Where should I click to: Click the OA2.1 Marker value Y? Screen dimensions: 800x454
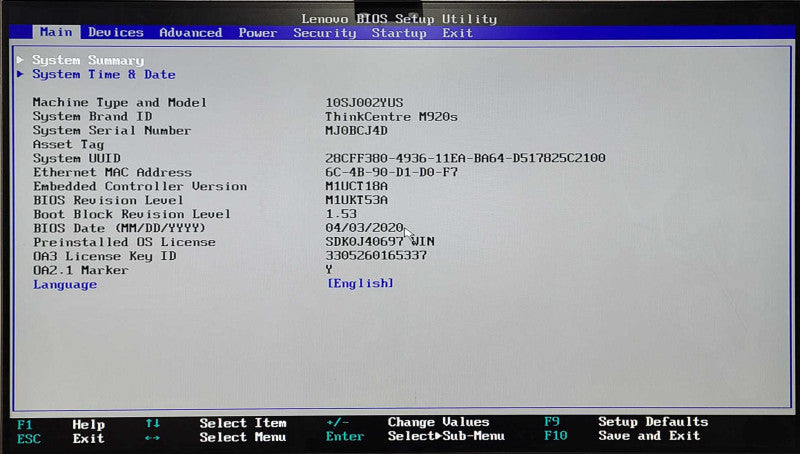pyautogui.click(x=329, y=269)
